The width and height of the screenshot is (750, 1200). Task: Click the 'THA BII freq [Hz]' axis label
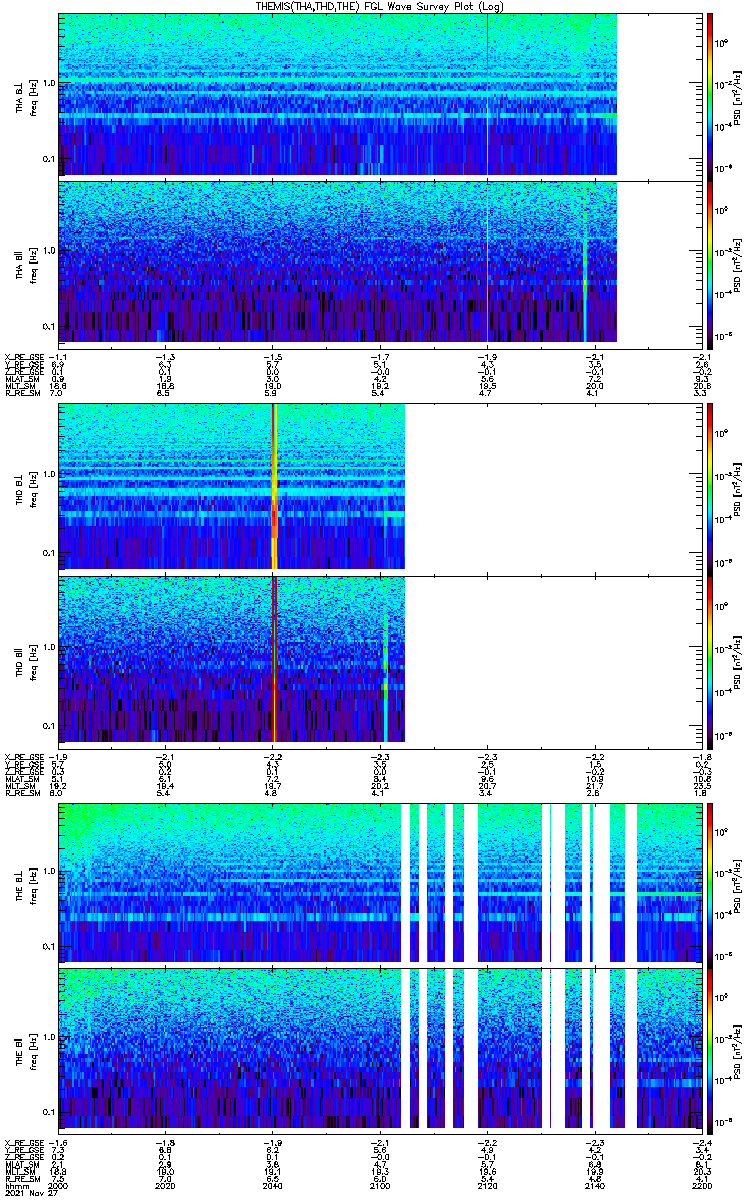[x=25, y=263]
